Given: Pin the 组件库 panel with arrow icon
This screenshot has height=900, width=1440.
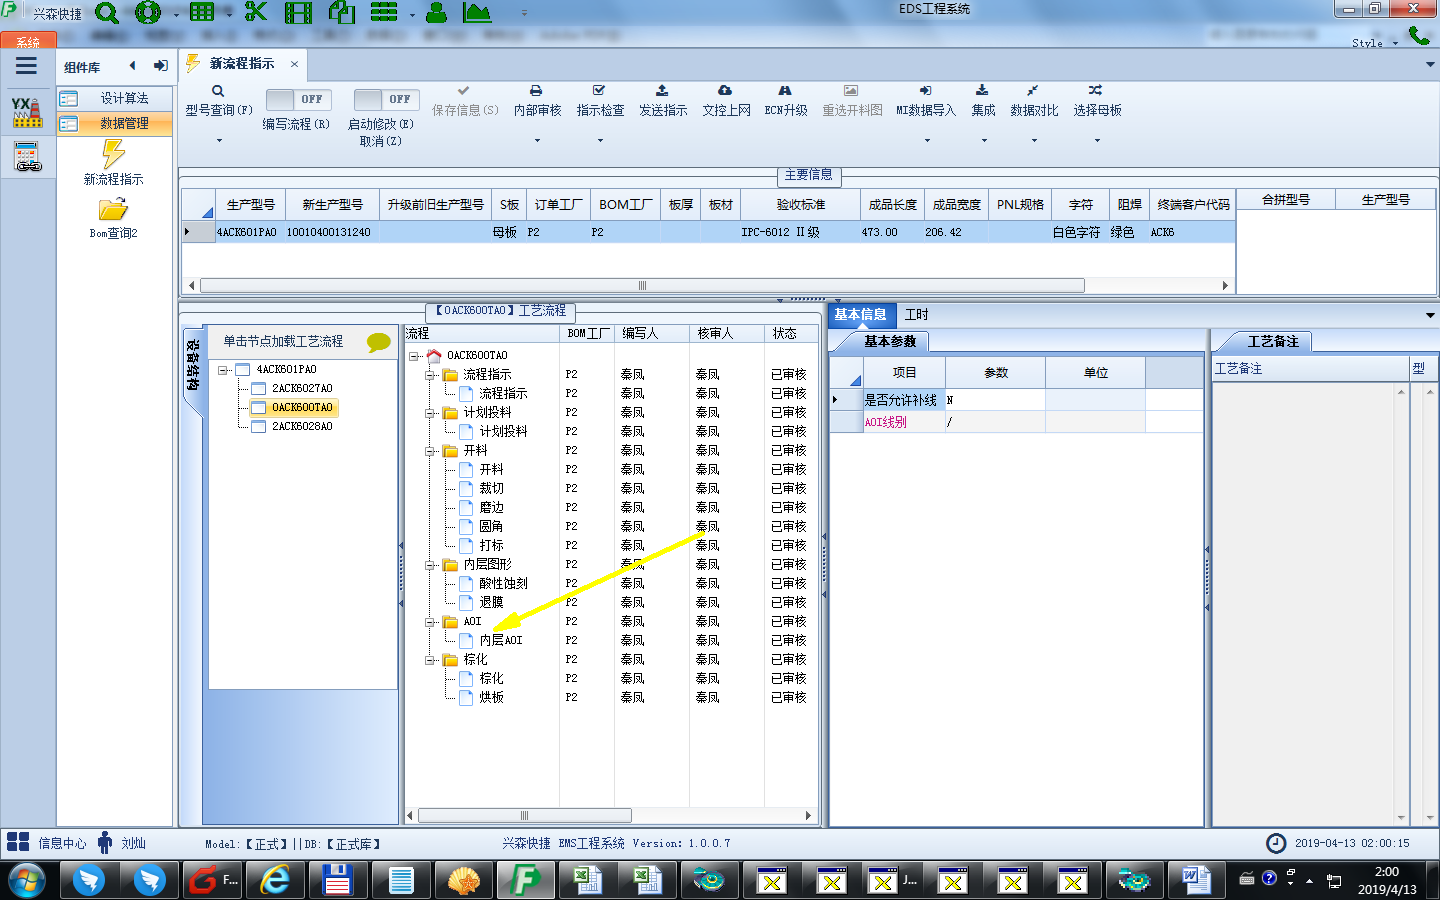Looking at the screenshot, I should [x=161, y=66].
